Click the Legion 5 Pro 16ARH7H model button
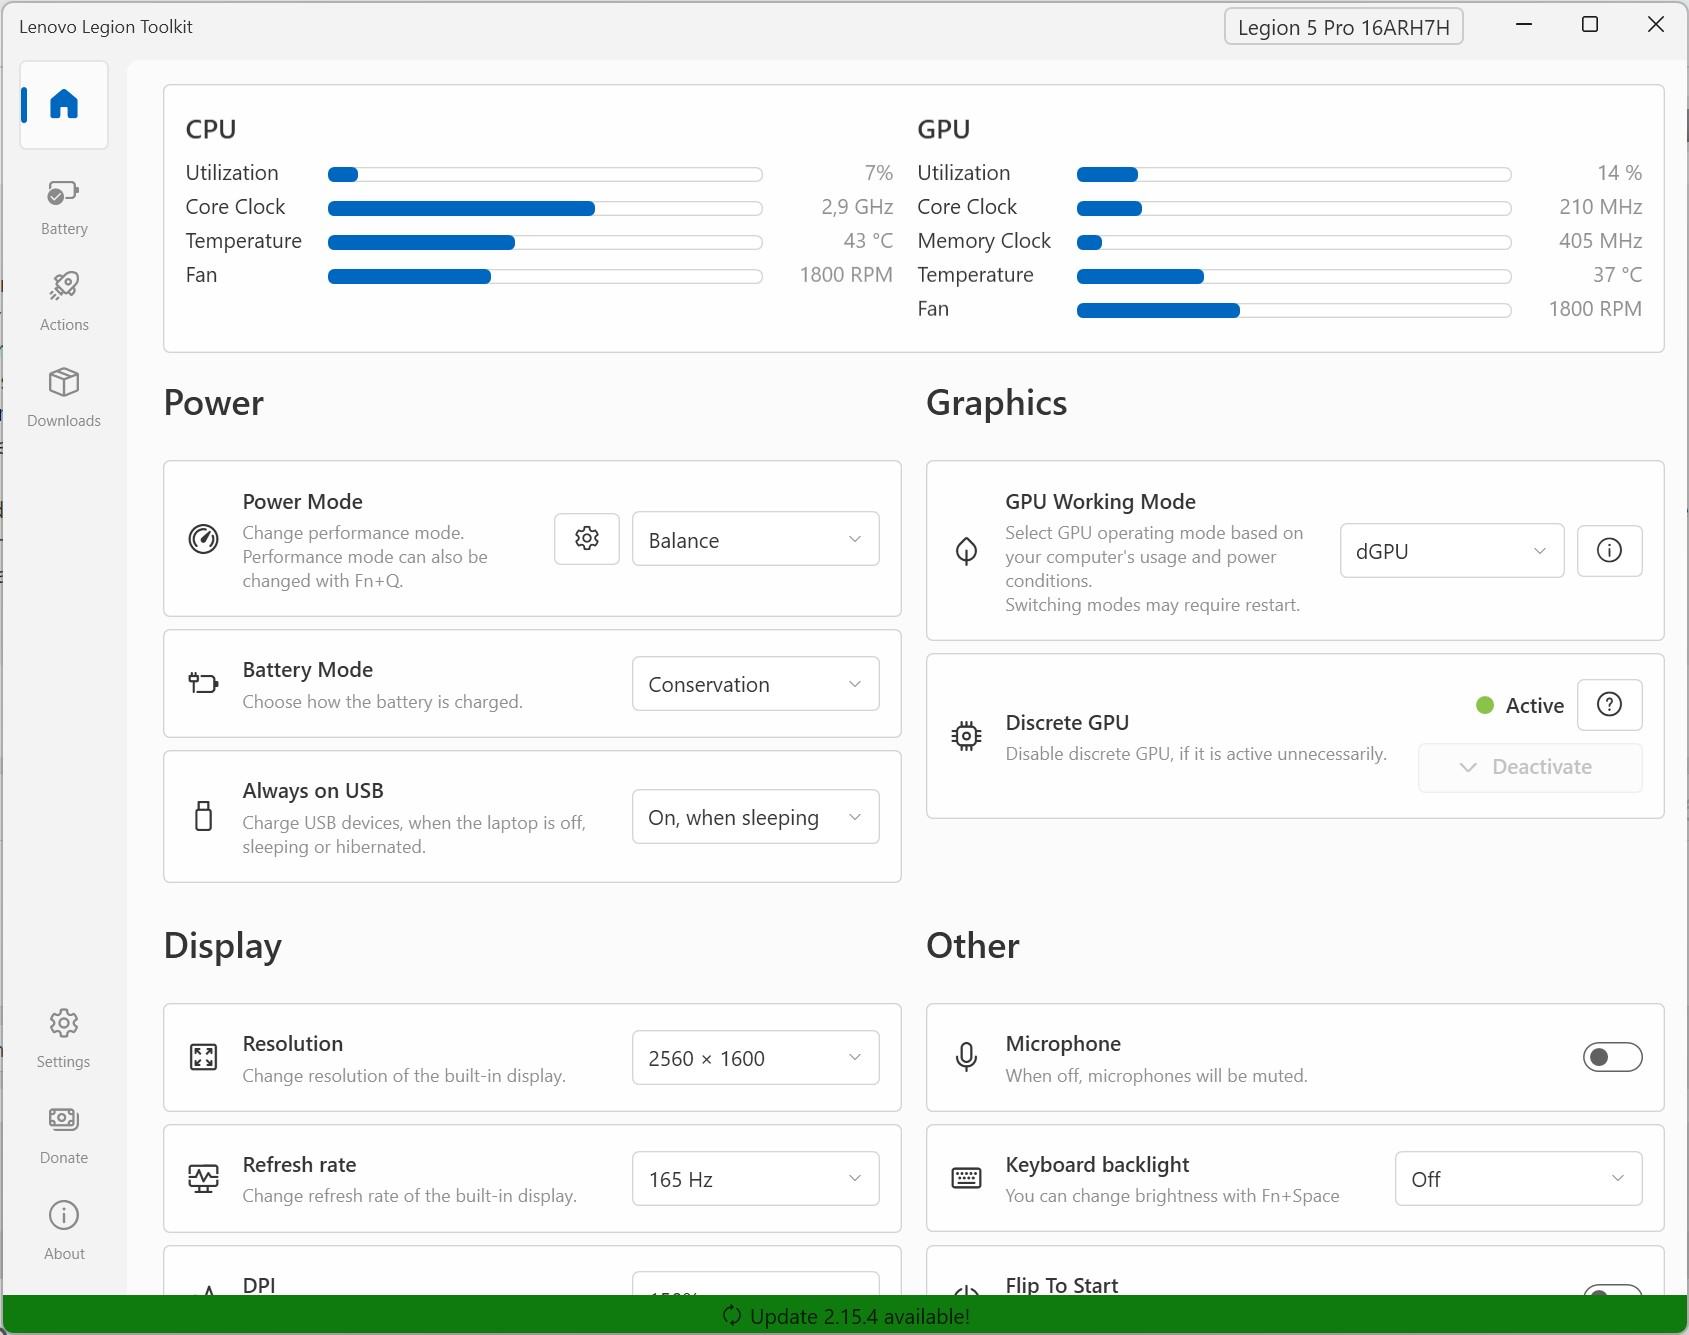The image size is (1689, 1335). [1343, 27]
